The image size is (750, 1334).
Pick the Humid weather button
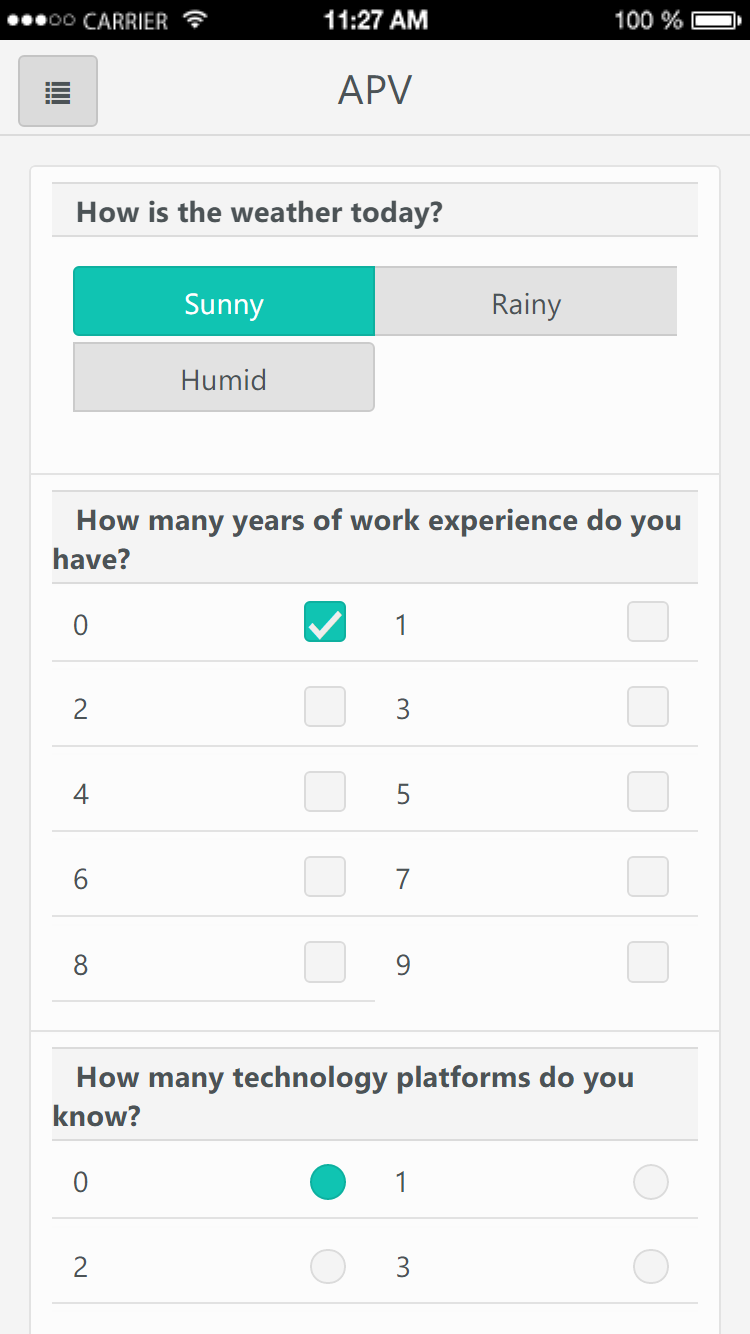click(224, 378)
